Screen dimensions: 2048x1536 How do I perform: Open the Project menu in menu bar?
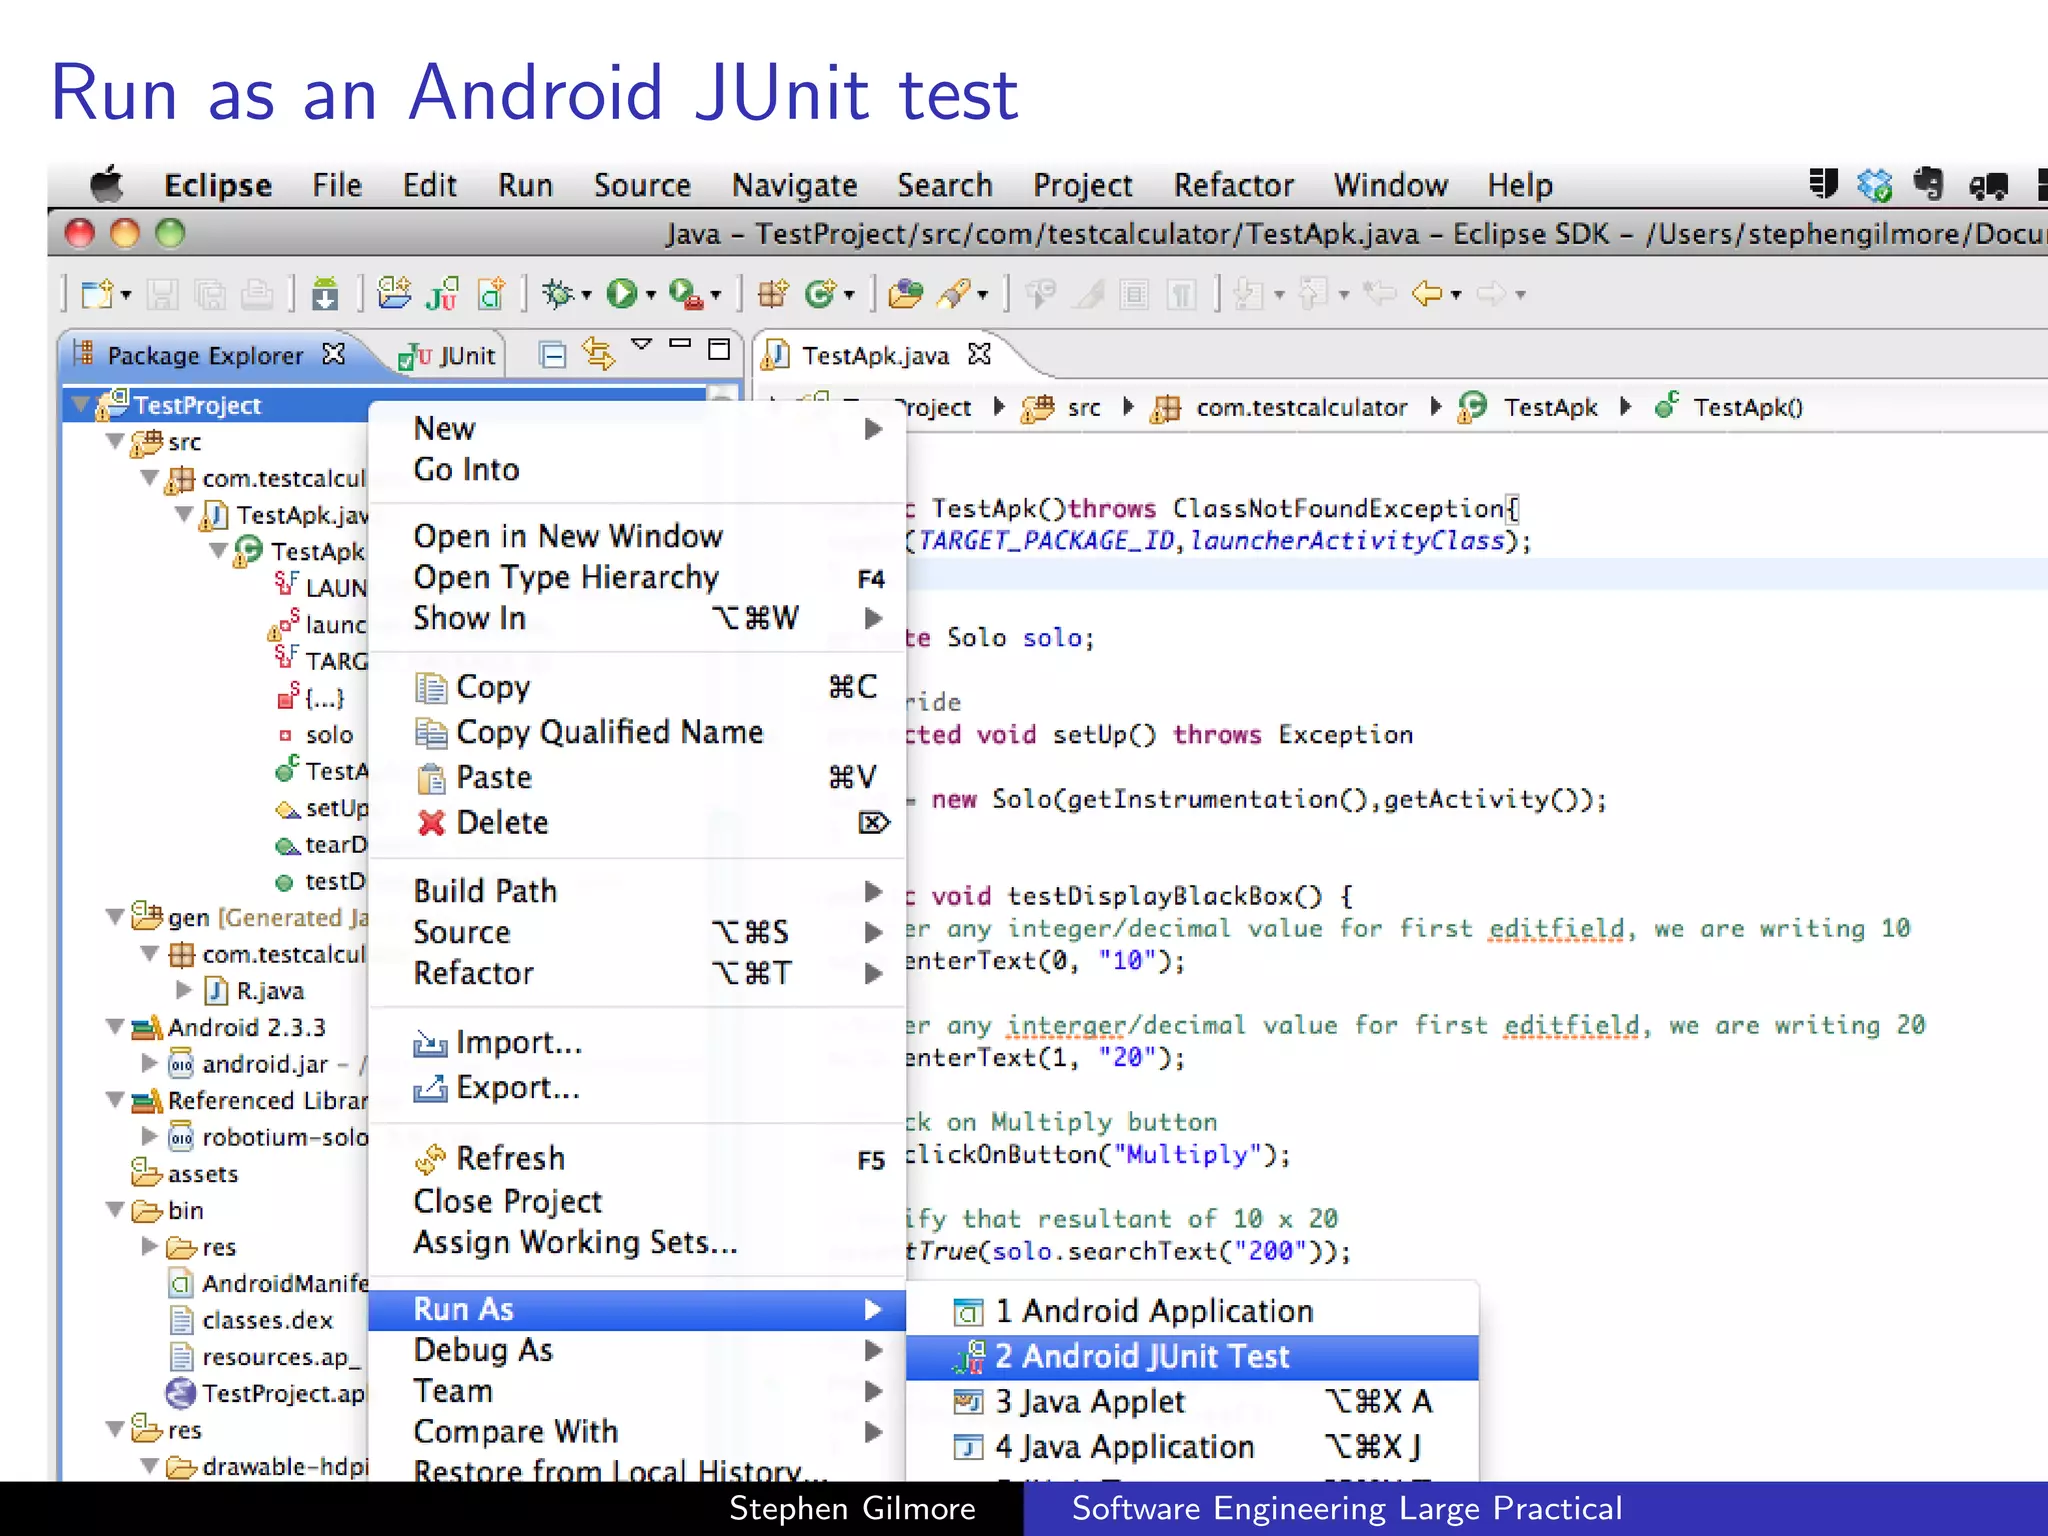1082,185
